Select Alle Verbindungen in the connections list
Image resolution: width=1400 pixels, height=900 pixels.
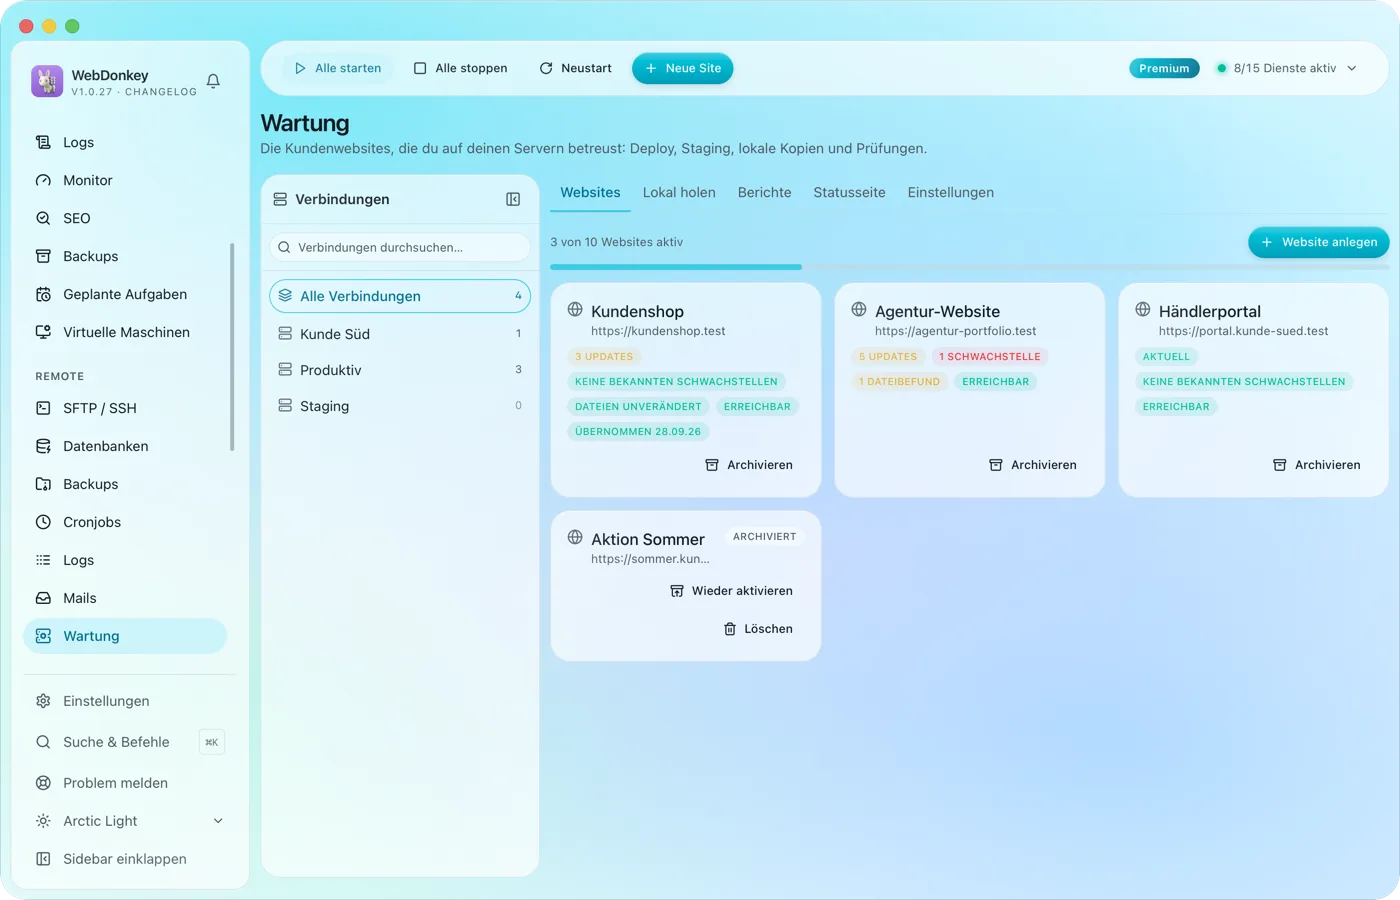pos(400,296)
